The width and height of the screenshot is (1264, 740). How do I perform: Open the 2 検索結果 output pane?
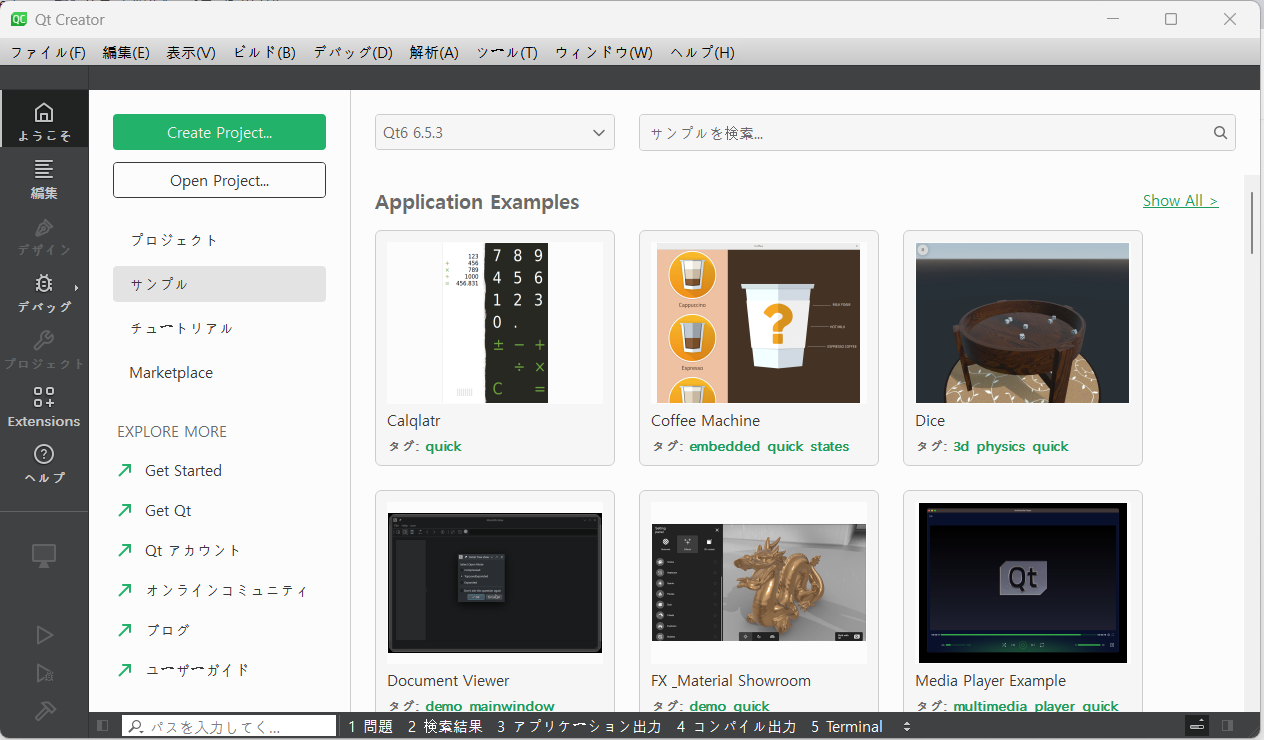(x=445, y=726)
